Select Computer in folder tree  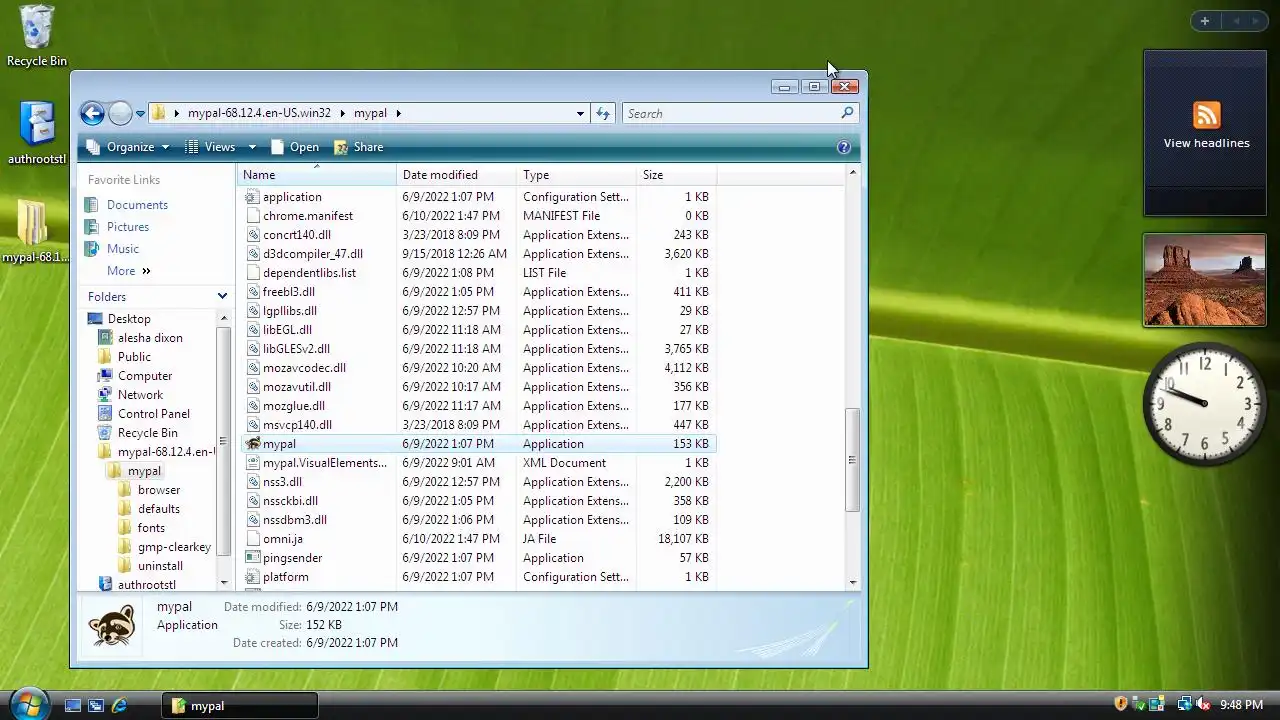coord(145,376)
